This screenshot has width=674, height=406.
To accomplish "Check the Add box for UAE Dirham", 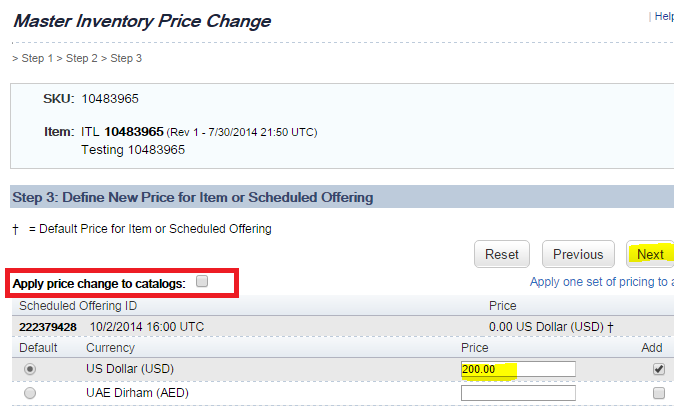I will point(659,393).
